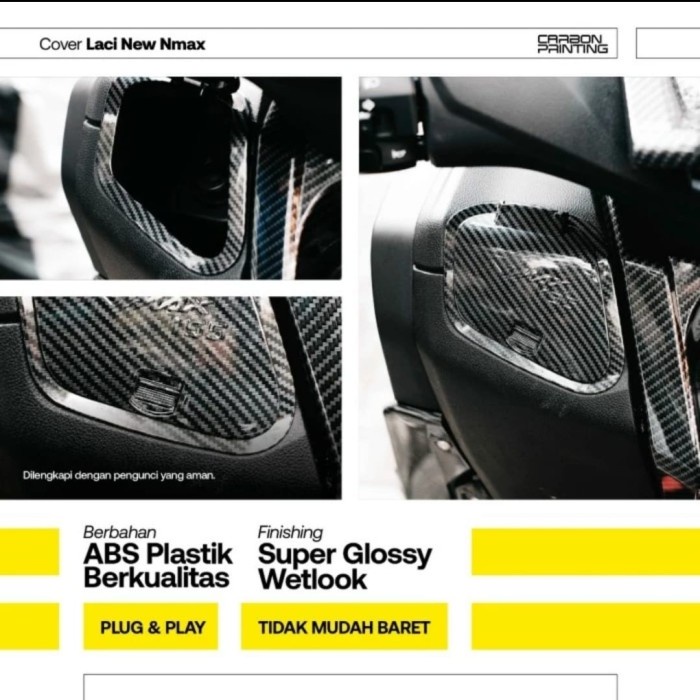Click the lock latch on the right photo cover
The width and height of the screenshot is (700, 700).
click(x=523, y=338)
